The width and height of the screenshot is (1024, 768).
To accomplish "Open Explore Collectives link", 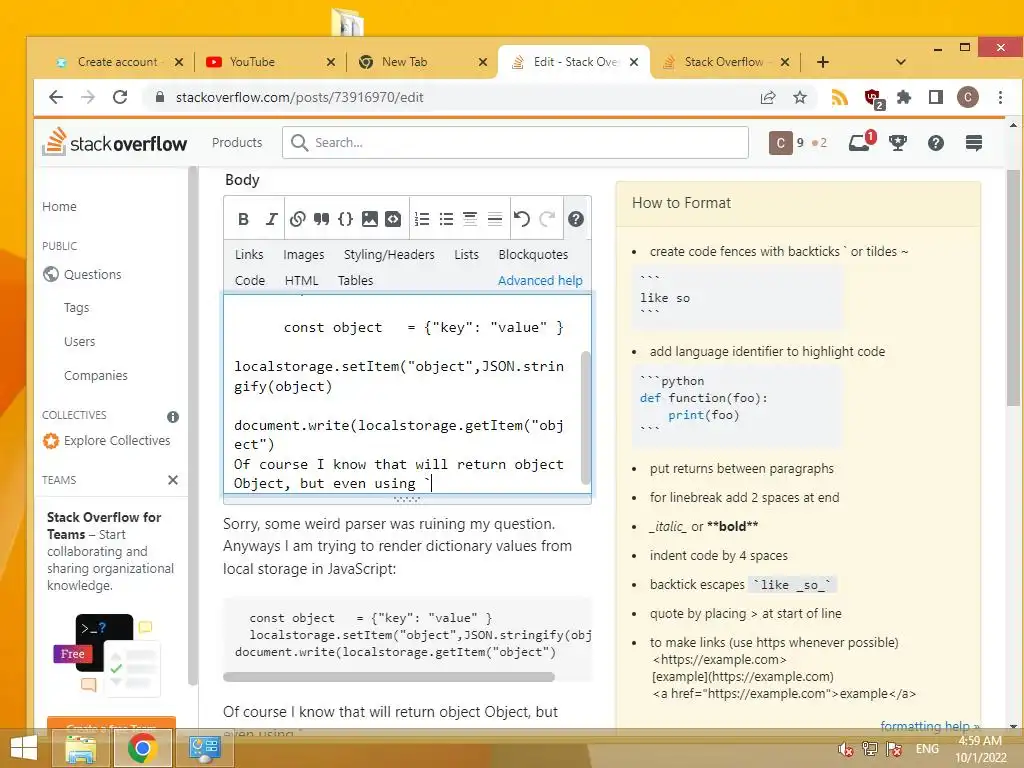I will pos(117,441).
